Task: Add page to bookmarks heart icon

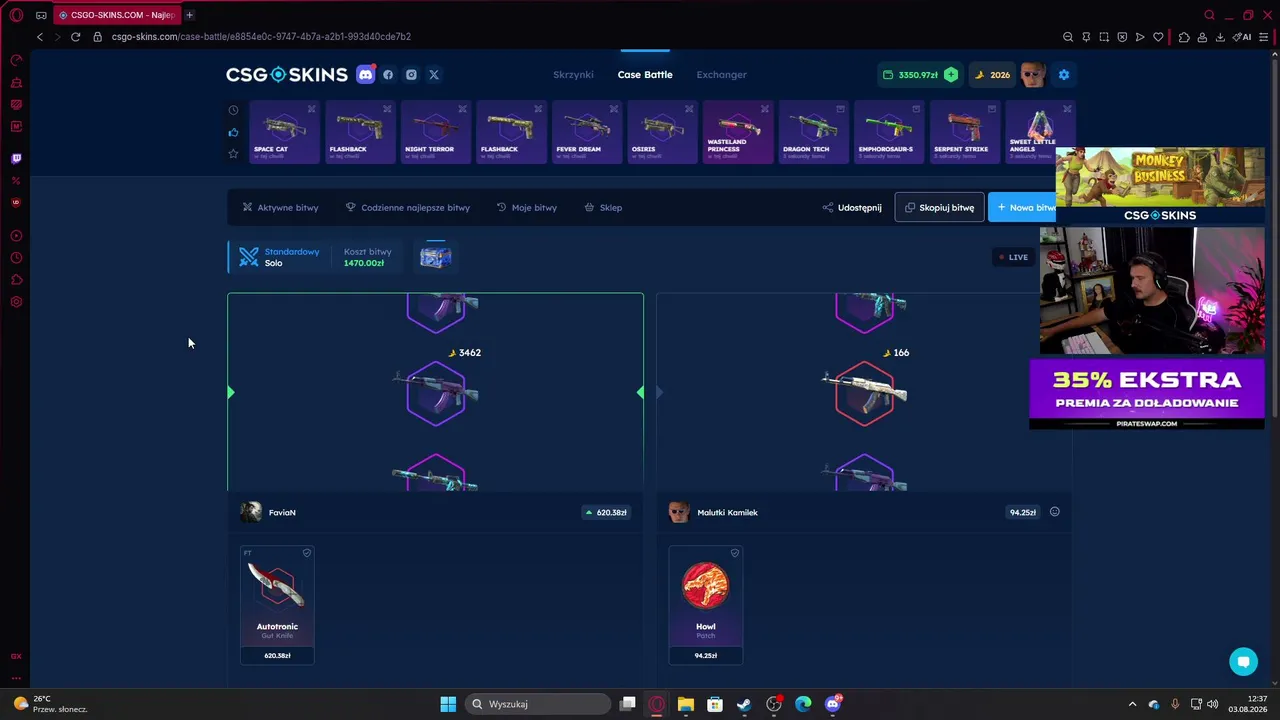Action: (x=1158, y=37)
